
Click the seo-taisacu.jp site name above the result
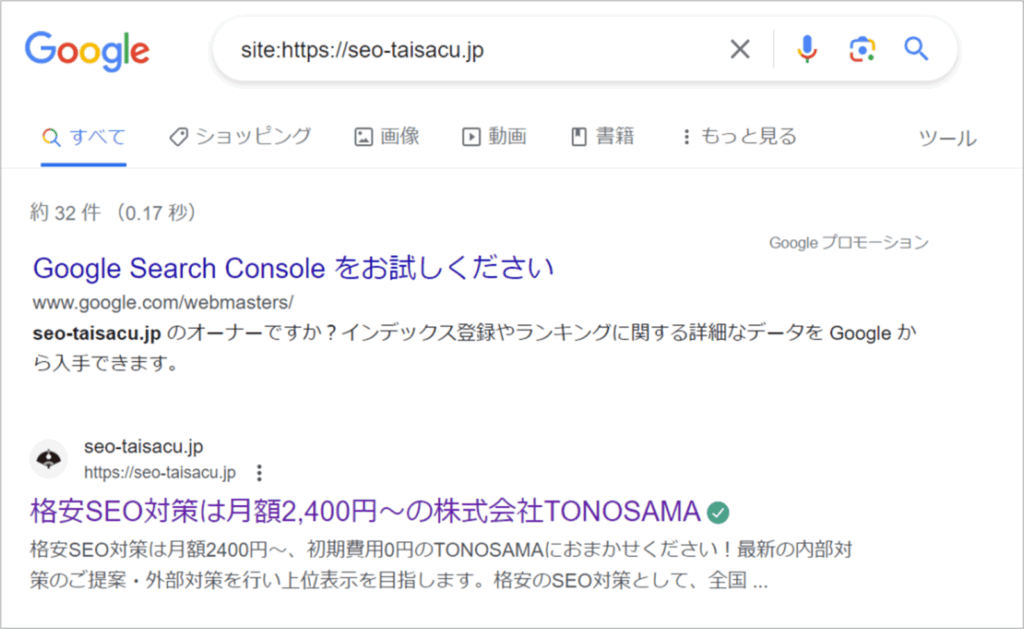tap(144, 447)
